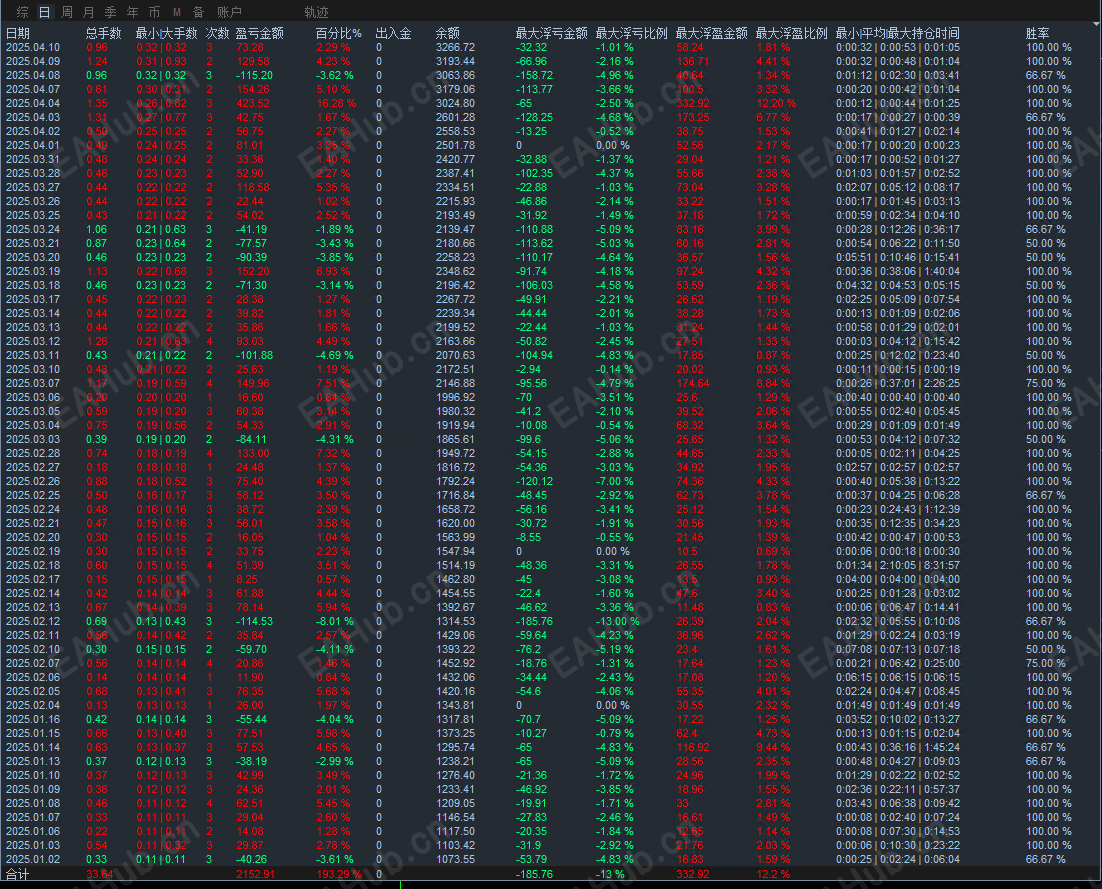Switch to the M tab

[x=176, y=12]
